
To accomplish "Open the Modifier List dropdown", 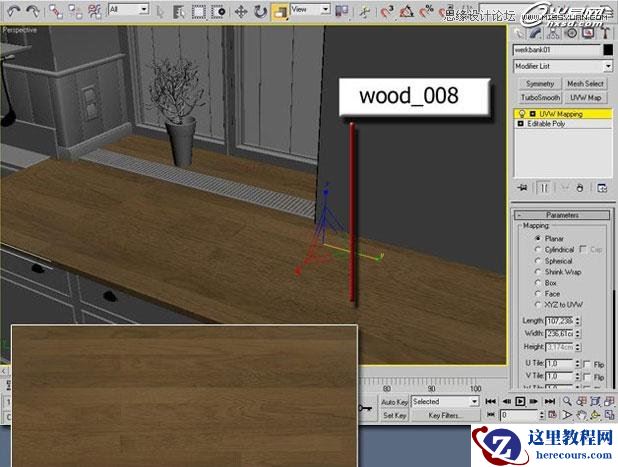I will click(562, 66).
